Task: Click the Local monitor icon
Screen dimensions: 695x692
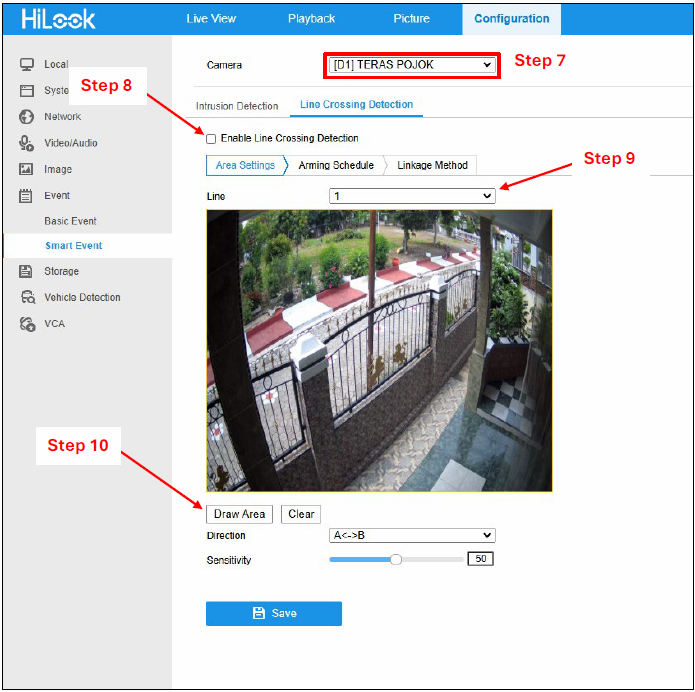Action: [27, 64]
